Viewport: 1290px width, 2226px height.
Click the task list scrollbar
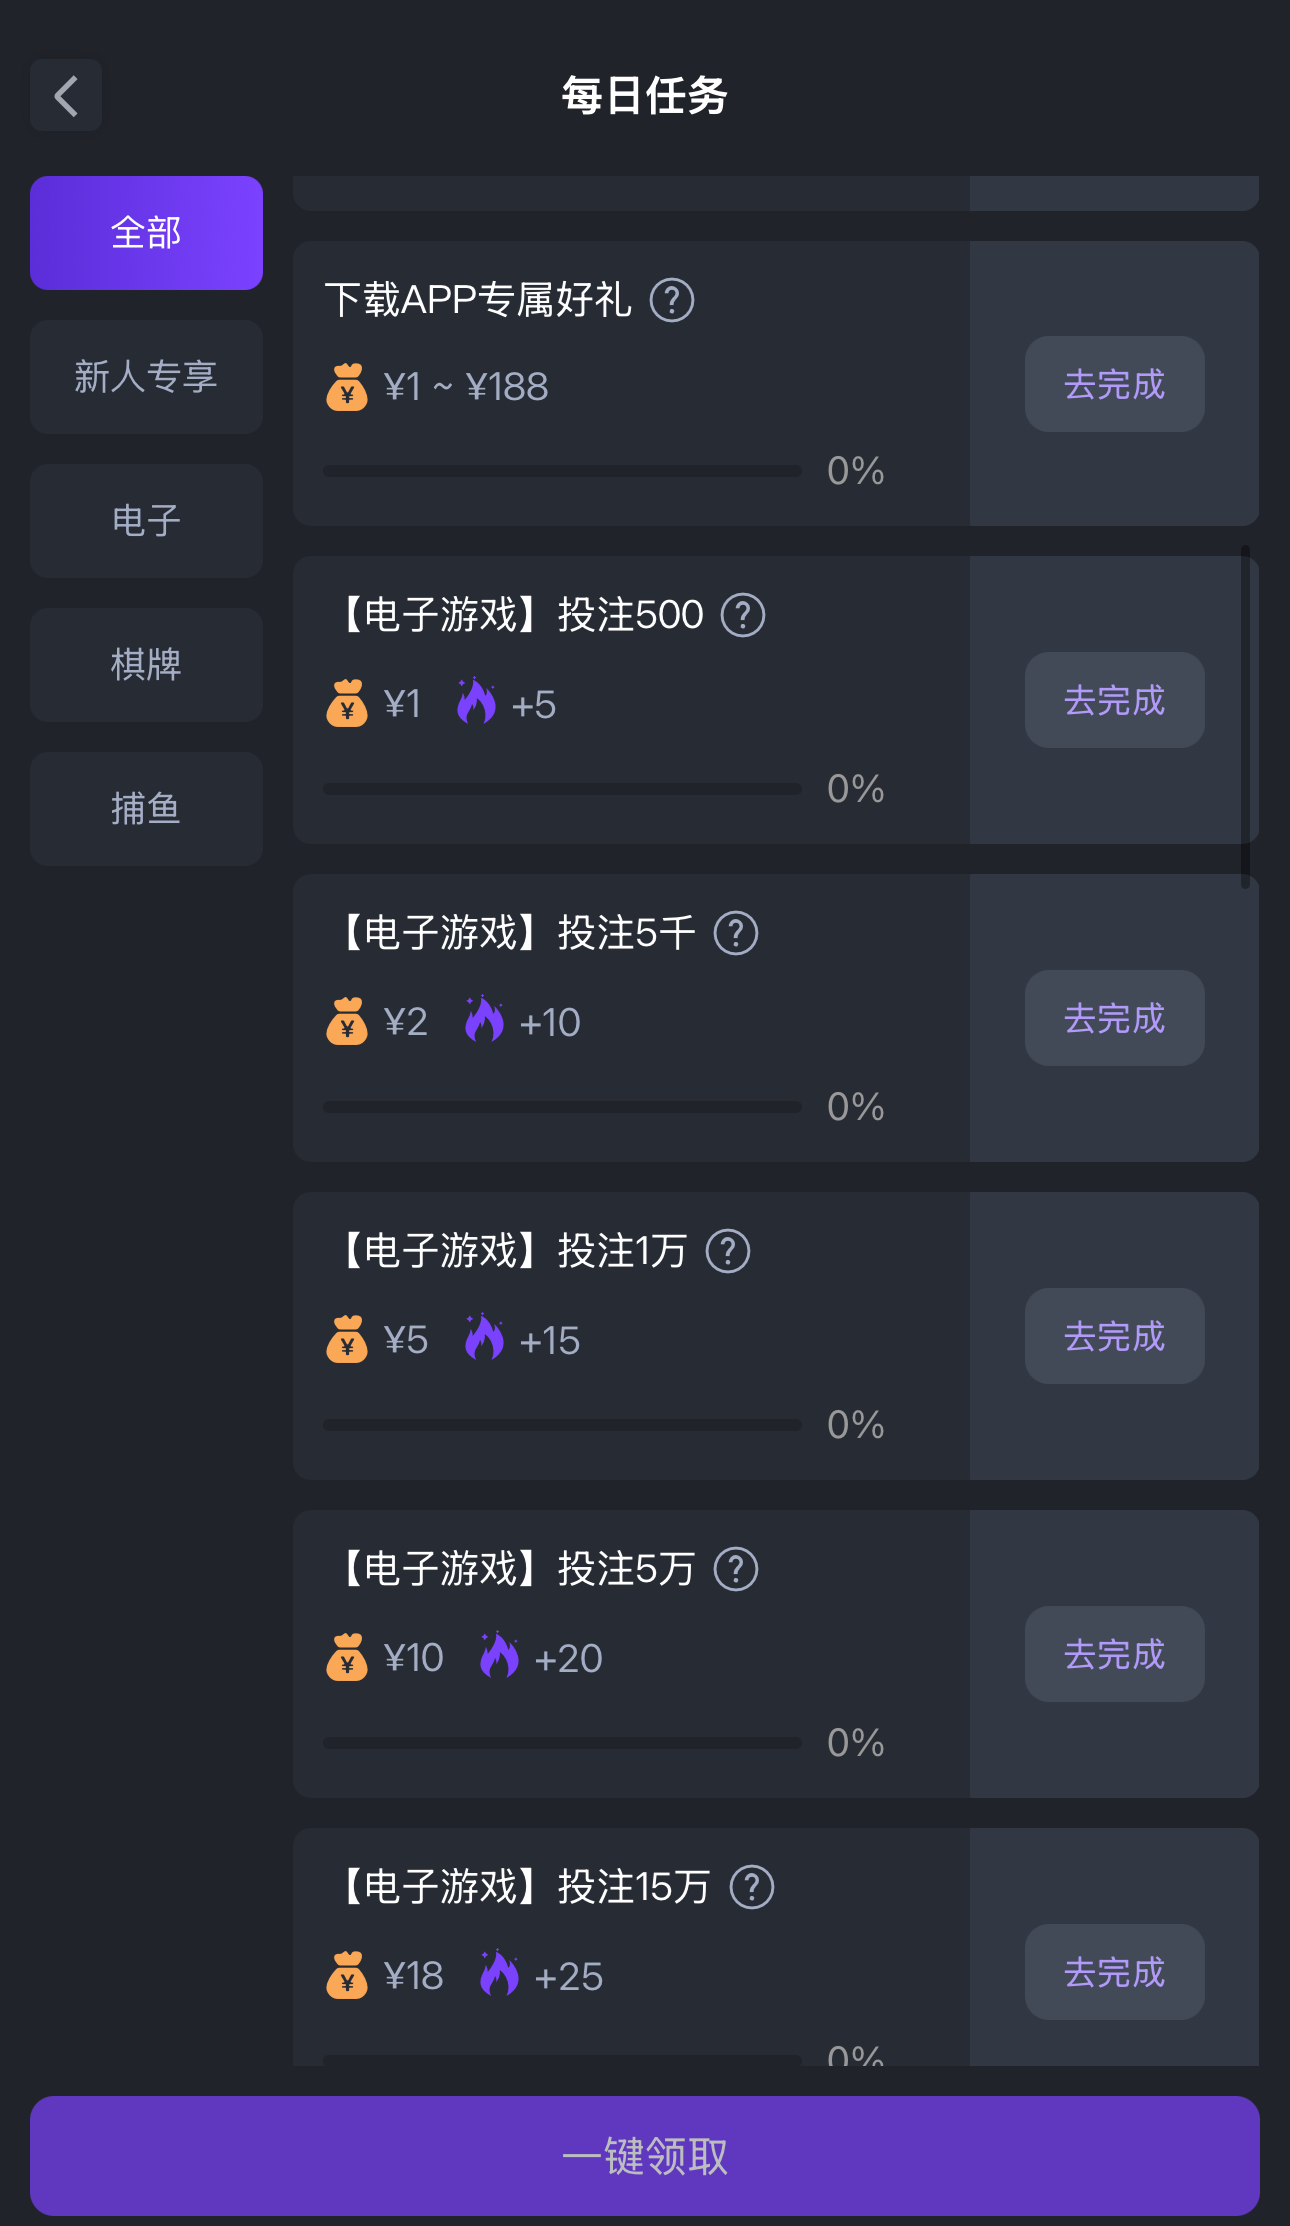click(1245, 716)
